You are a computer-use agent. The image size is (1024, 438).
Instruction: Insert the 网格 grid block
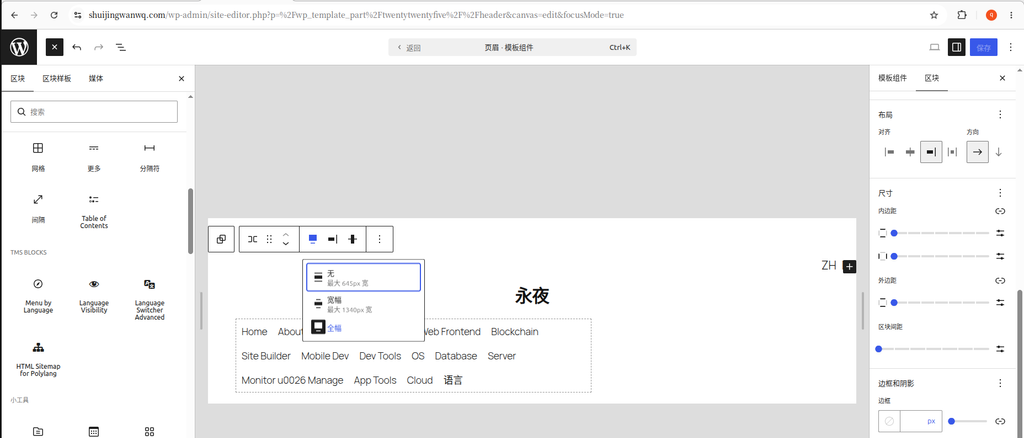tap(38, 157)
